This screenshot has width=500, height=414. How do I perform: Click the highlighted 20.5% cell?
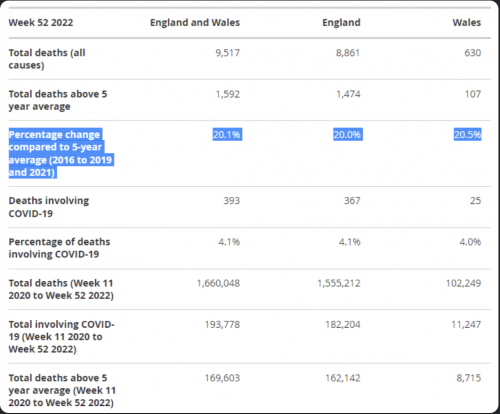pos(468,134)
